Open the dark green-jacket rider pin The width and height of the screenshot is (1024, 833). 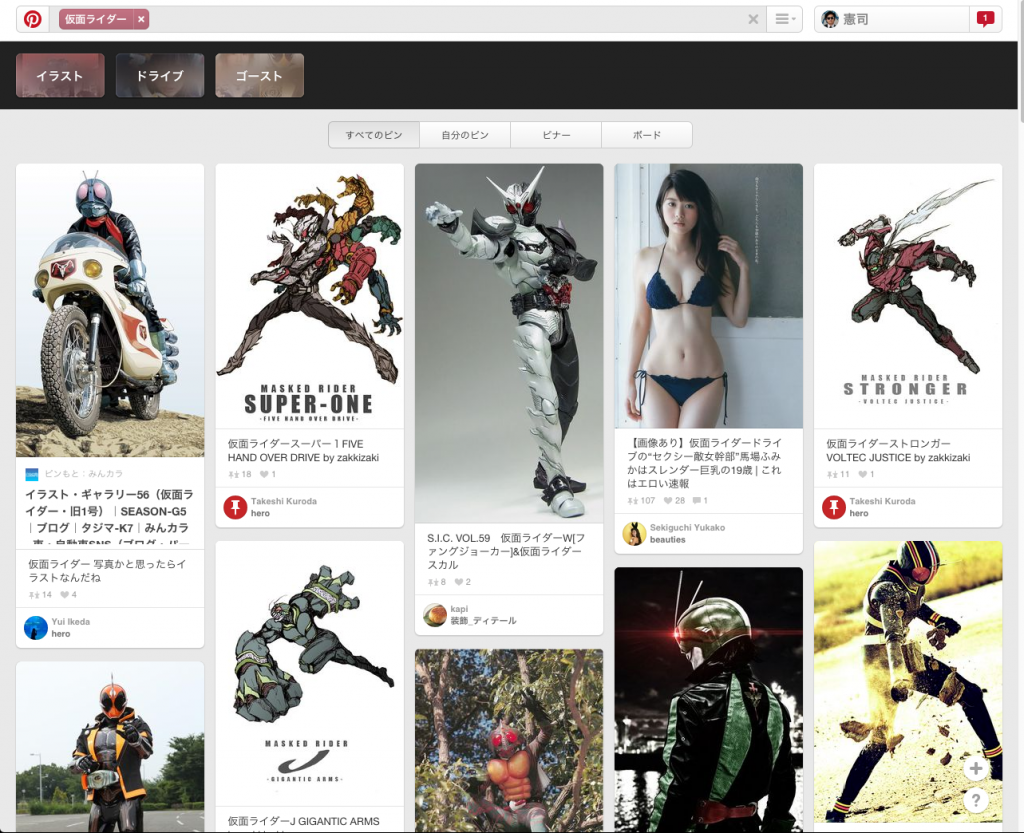709,700
